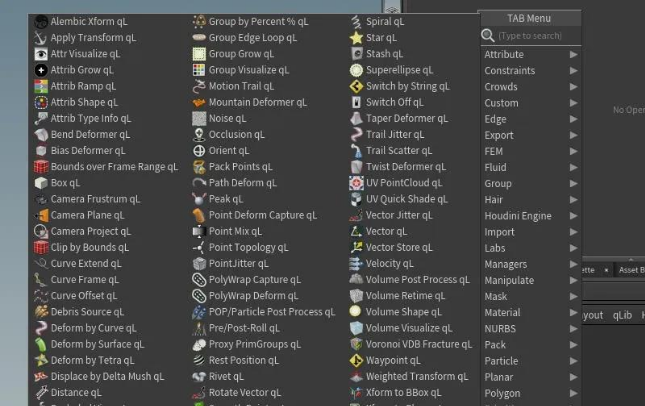Select the Apply Transform qL anchor icon

coord(41,38)
